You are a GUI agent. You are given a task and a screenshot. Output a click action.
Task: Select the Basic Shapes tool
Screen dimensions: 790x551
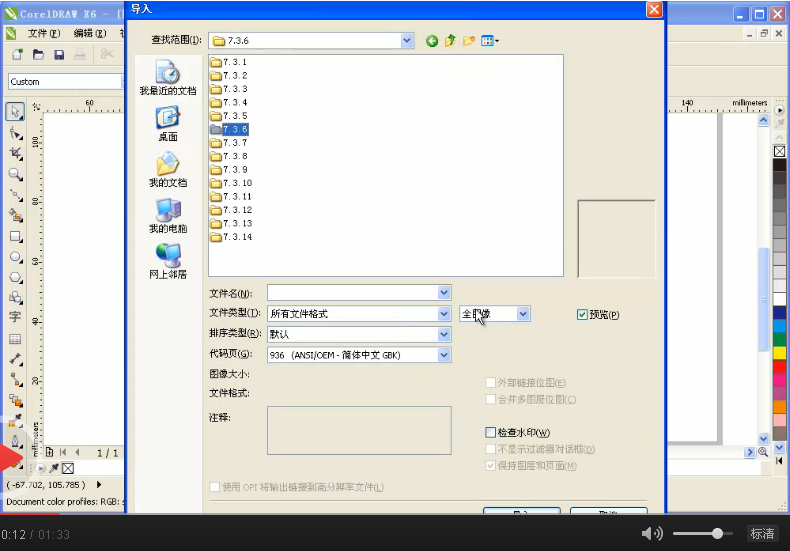pos(15,298)
